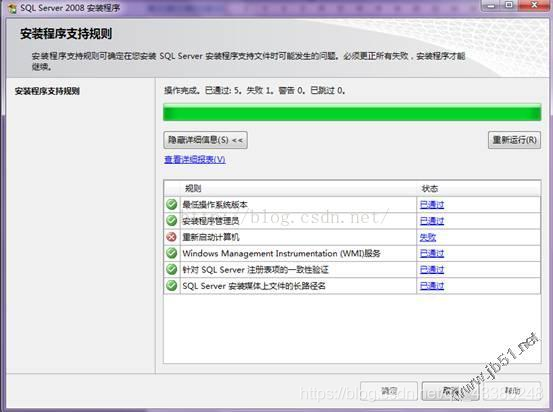Click the green progress bar
Viewport: 553px width, 412px height.
pyautogui.click(x=352, y=113)
